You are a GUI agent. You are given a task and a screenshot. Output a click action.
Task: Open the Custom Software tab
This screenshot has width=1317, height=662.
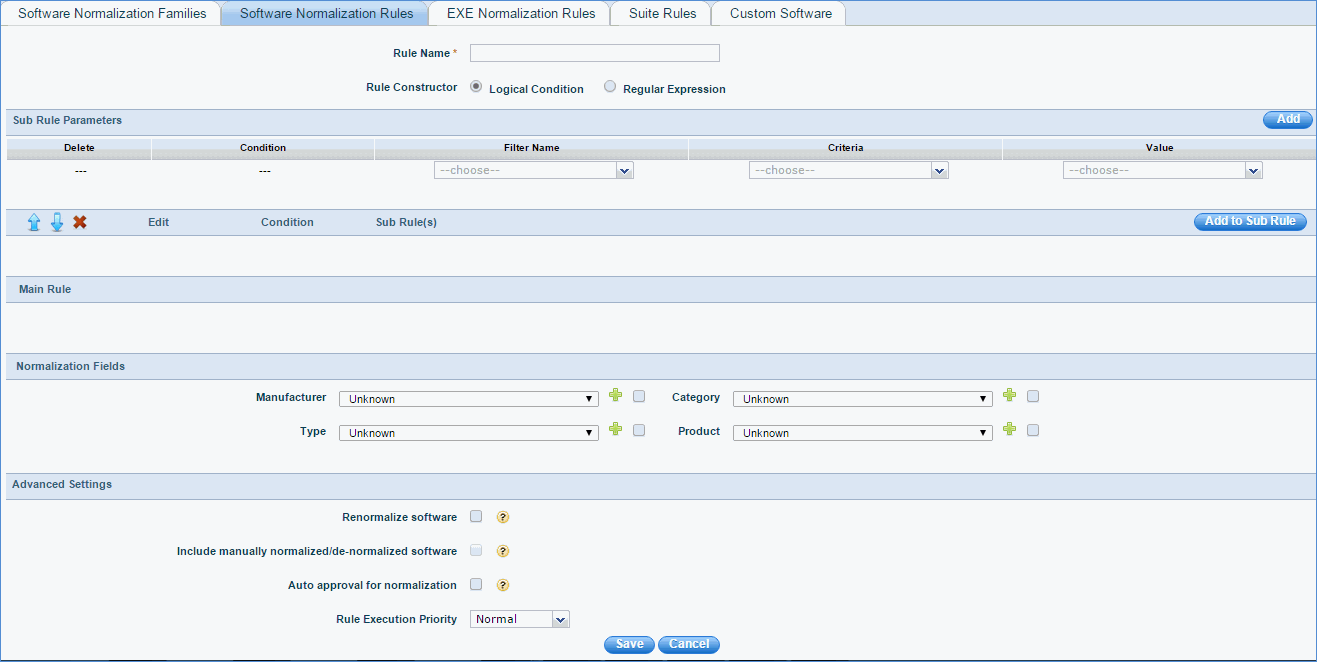780,14
